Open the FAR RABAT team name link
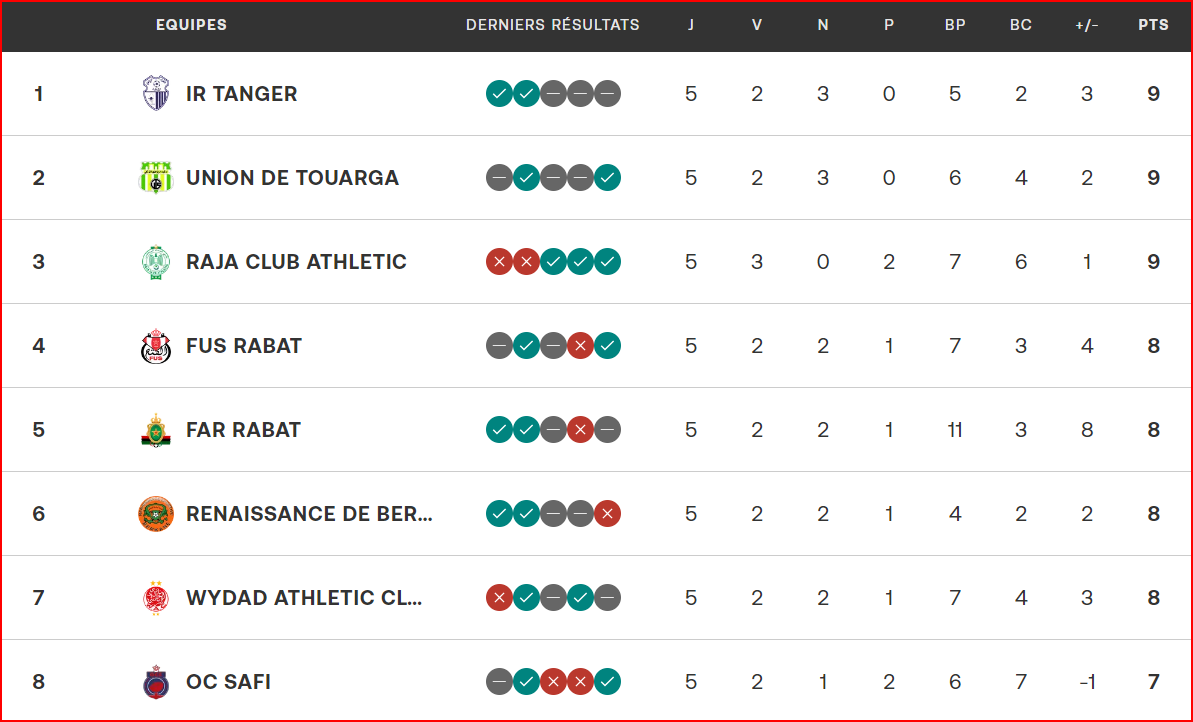Viewport: 1193px width, 722px height. tap(243, 430)
